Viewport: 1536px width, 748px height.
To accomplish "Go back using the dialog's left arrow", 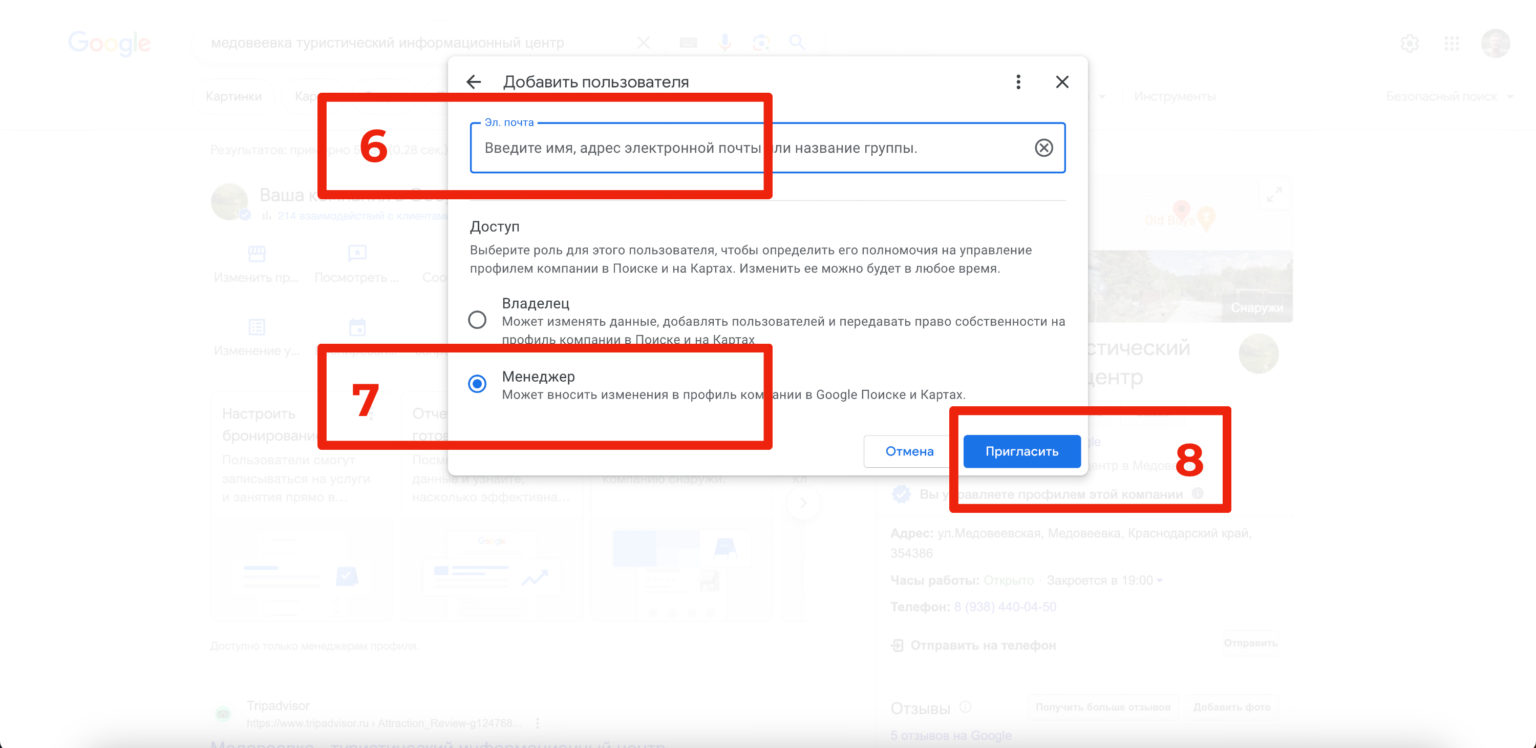I will pyautogui.click(x=474, y=82).
